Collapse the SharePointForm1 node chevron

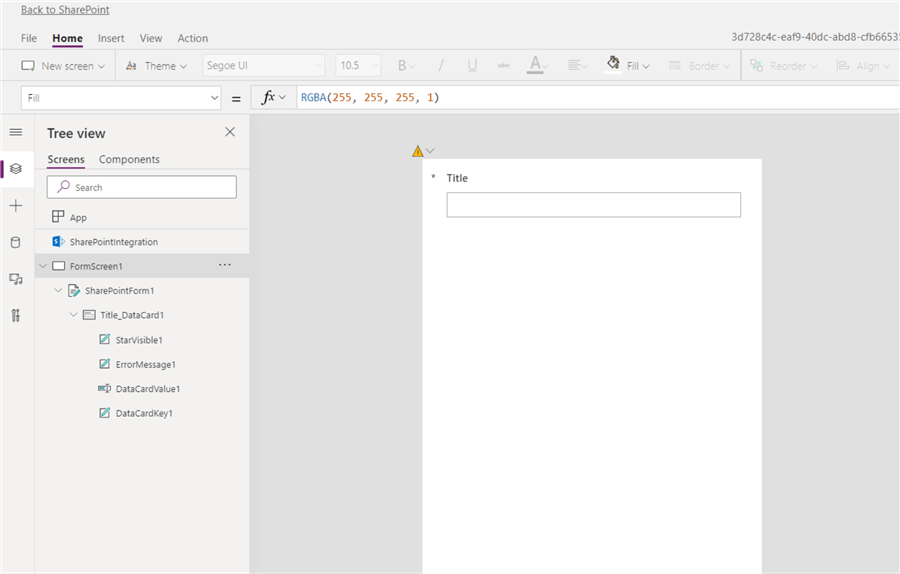coord(58,290)
